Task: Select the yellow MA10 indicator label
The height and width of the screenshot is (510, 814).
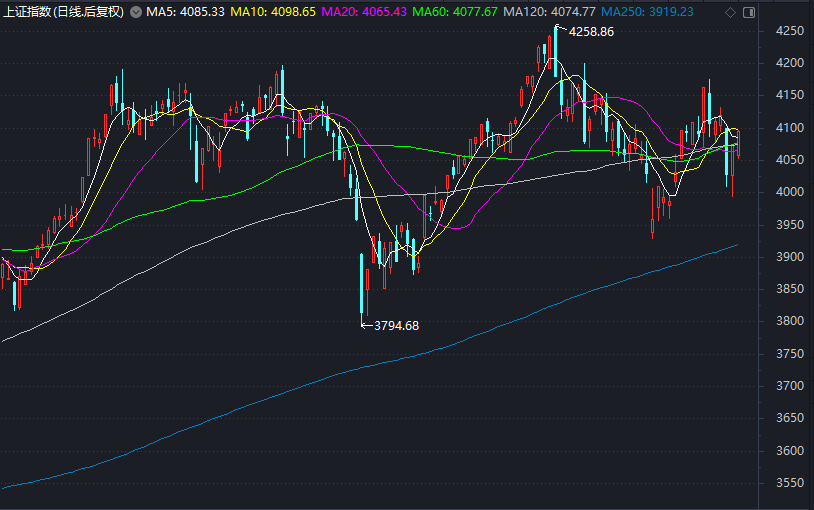Action: [x=273, y=12]
